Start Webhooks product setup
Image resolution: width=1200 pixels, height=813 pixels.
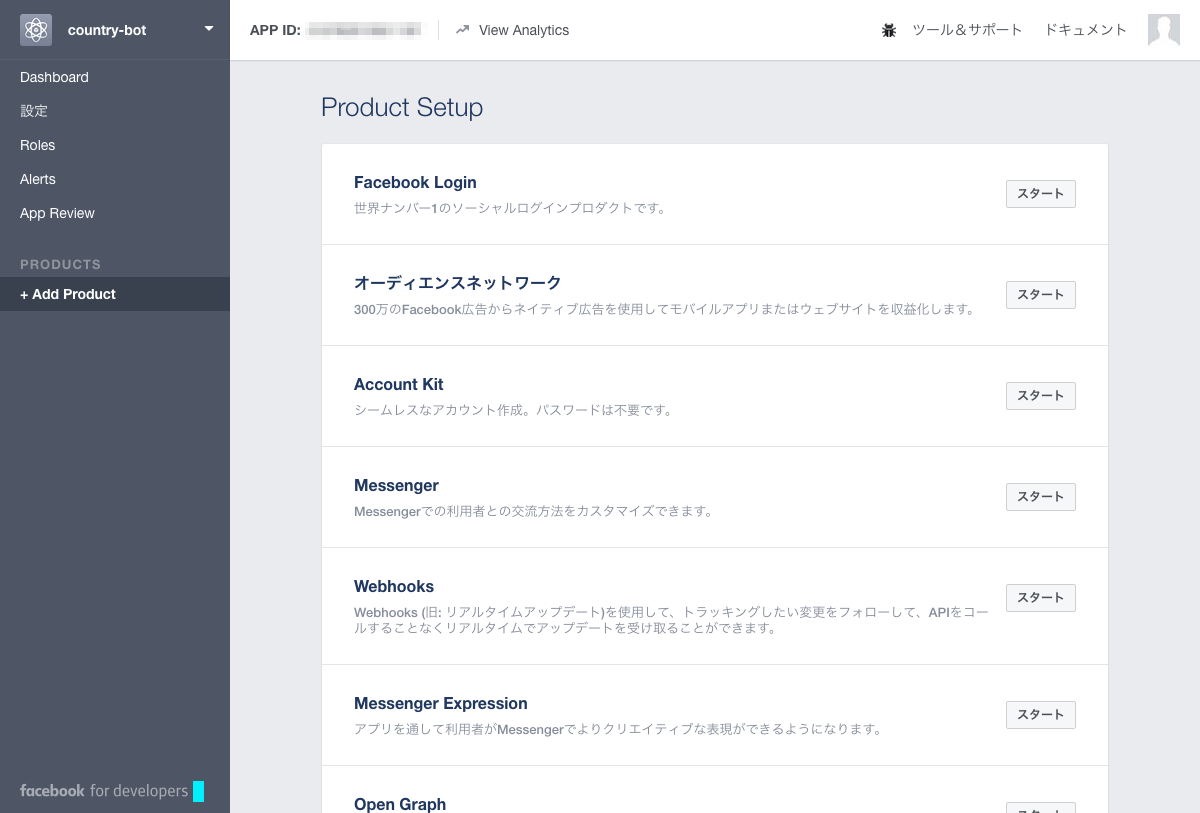click(x=1040, y=598)
